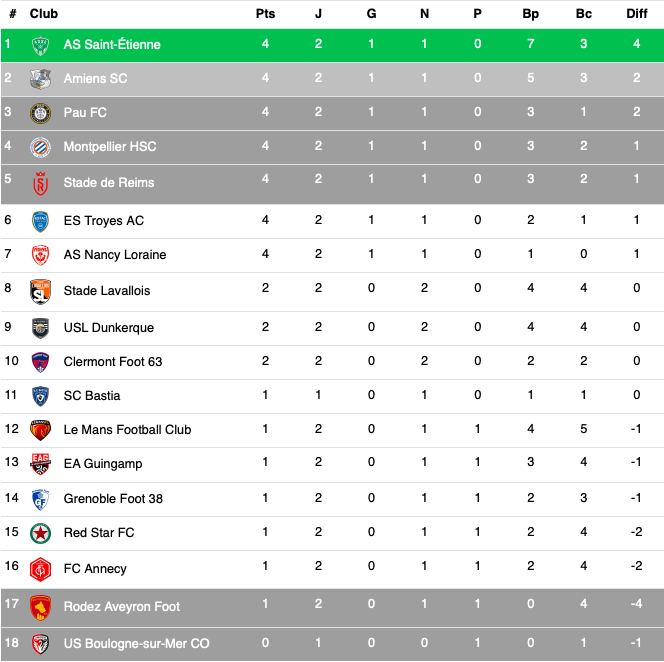This screenshot has width=664, height=662.
Task: Click the Amiens SC club logo
Action: pyautogui.click(x=41, y=79)
